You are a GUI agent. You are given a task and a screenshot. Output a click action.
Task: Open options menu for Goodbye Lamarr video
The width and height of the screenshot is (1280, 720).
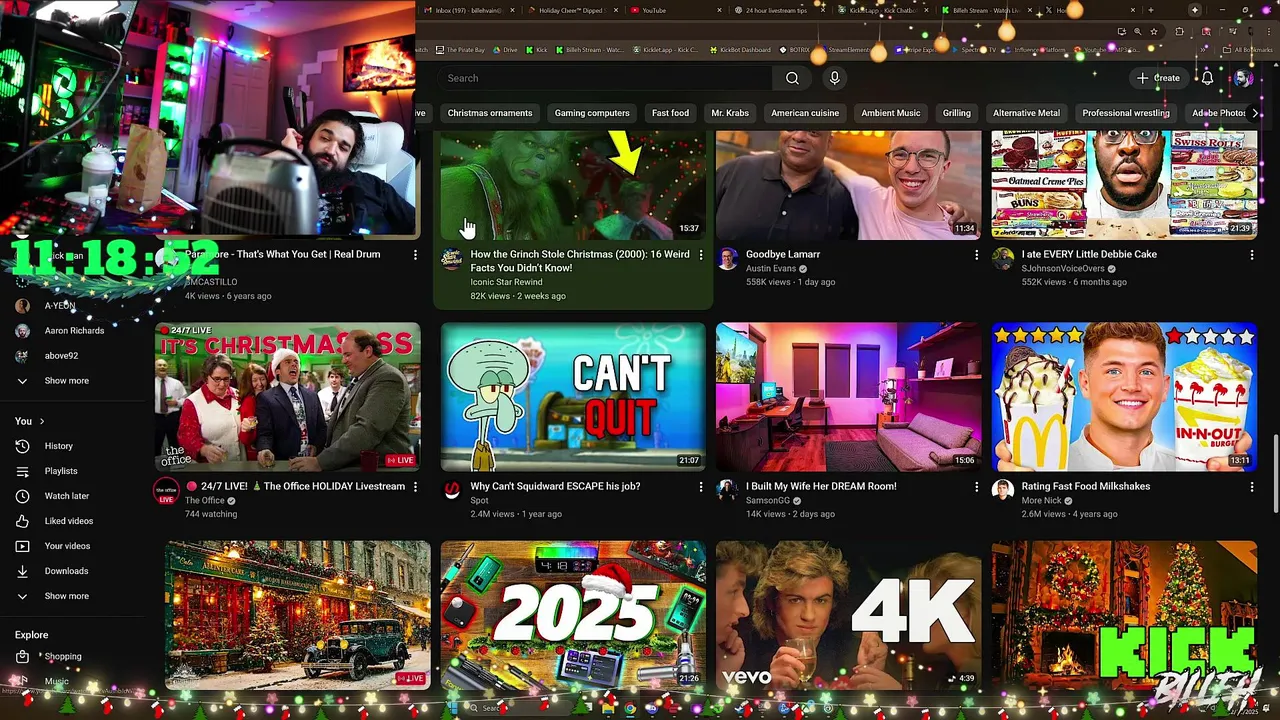(x=977, y=255)
